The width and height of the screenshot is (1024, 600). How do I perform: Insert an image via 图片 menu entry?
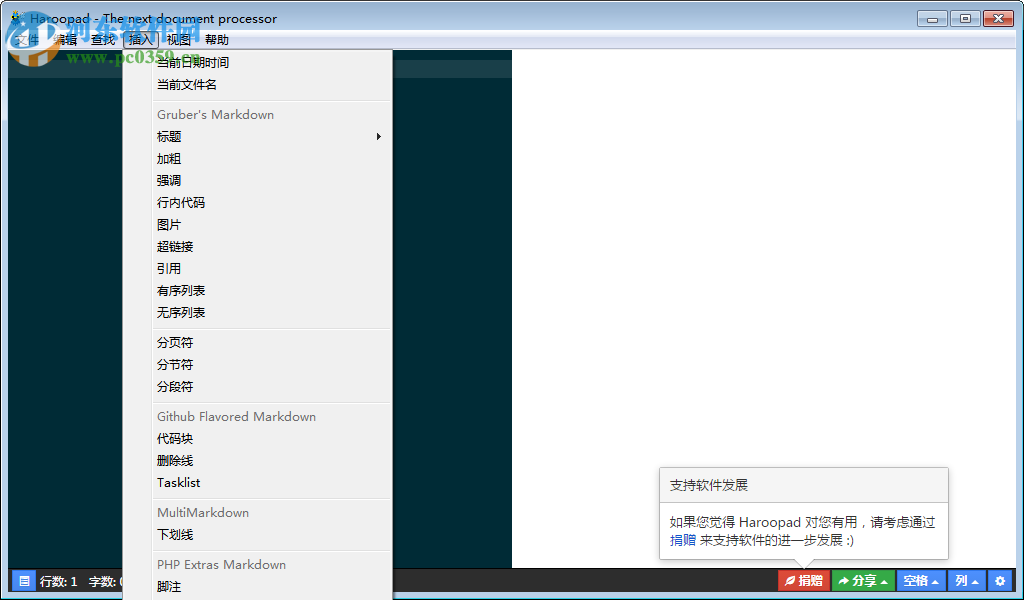(x=170, y=224)
